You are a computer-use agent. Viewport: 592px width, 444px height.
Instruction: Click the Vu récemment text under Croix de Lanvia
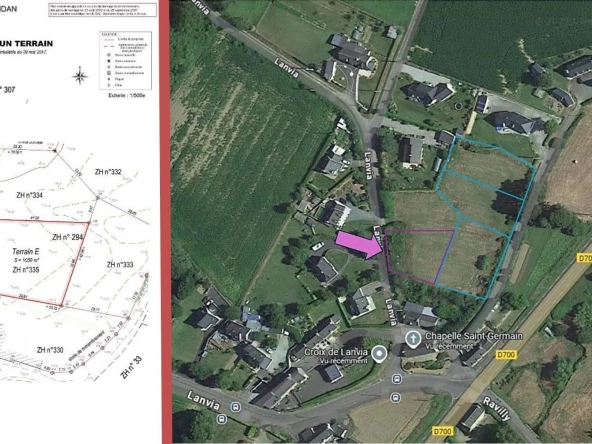pos(343,361)
